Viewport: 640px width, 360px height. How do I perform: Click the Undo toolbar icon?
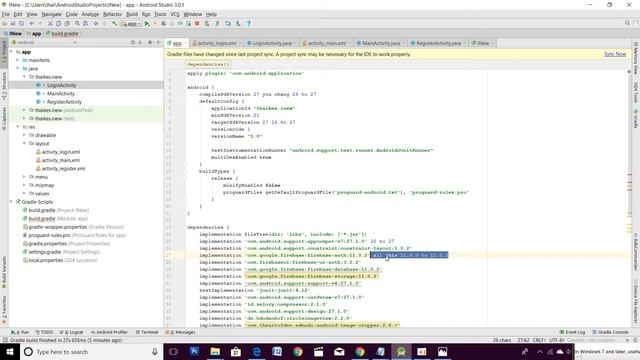(31, 24)
